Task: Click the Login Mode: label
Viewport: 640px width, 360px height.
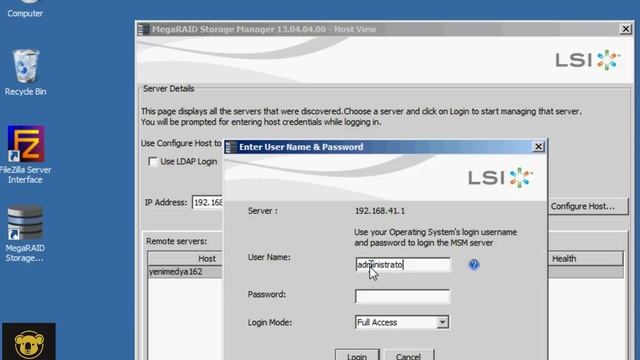Action: 269,322
